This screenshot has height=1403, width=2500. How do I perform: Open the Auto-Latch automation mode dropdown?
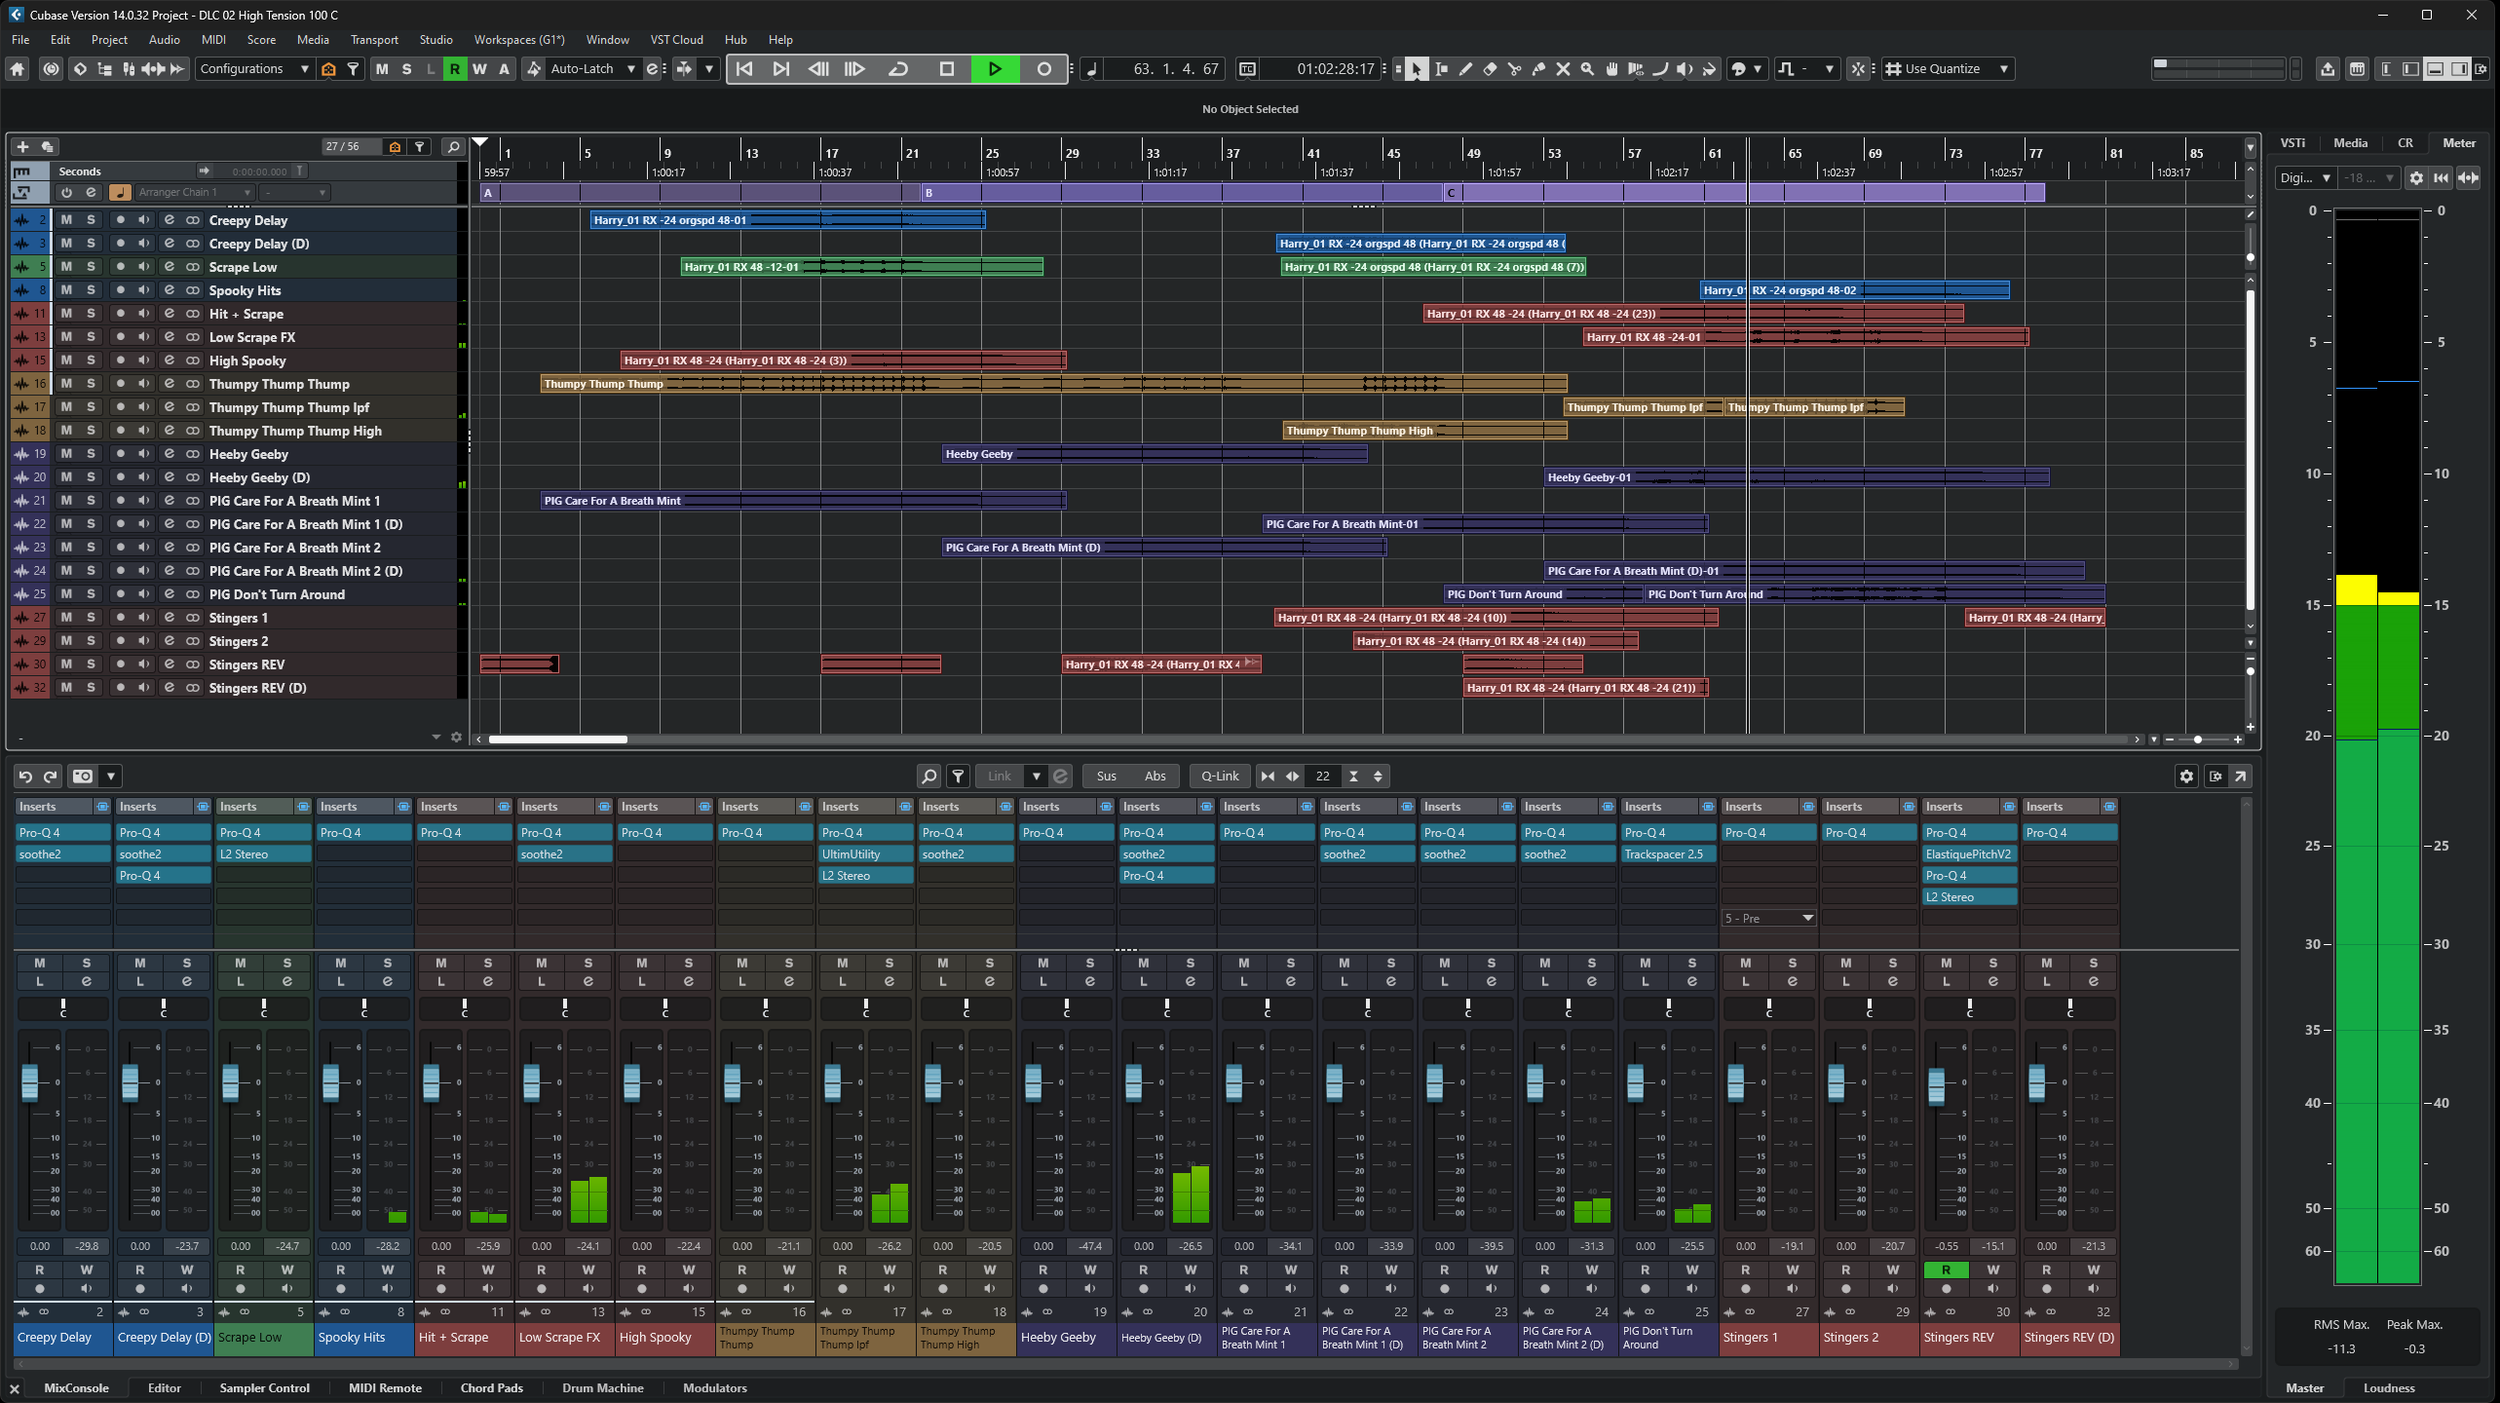pyautogui.click(x=631, y=69)
